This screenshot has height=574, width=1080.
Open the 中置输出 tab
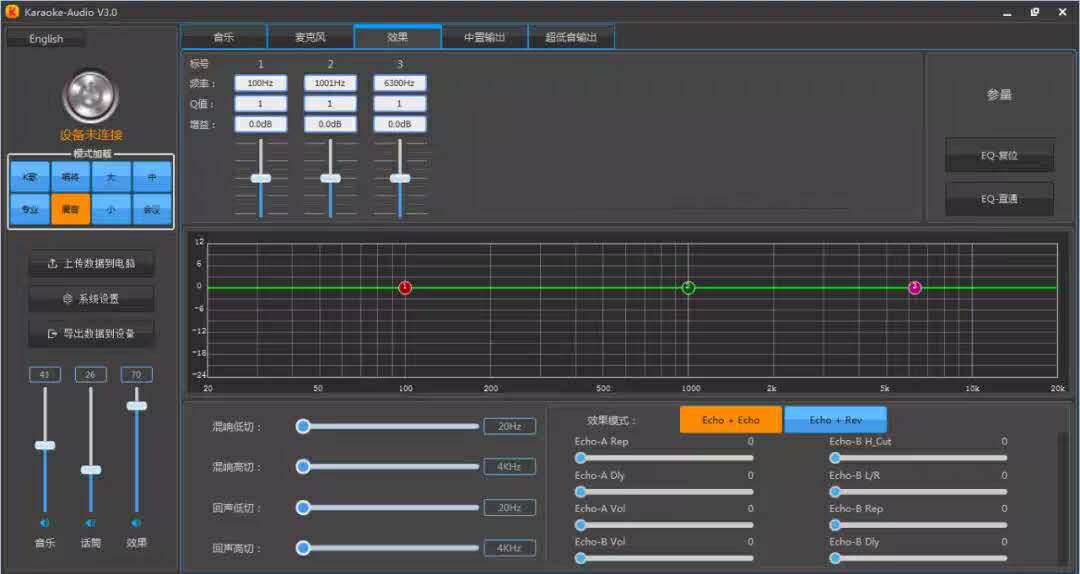[484, 37]
